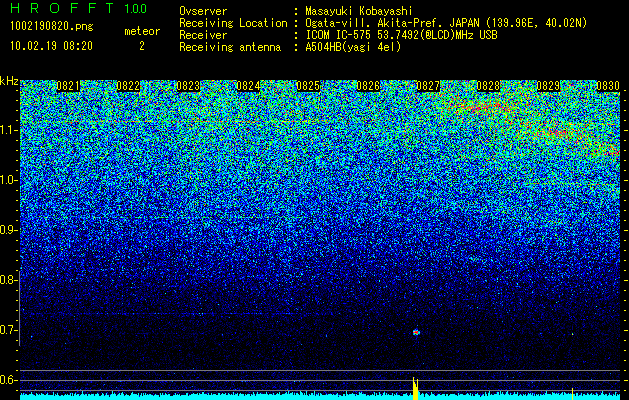Viewport: 629px width, 400px height.
Task: Click the Ogata-vill. Akita-Pref. JAPAN location text
Action: tap(446, 23)
